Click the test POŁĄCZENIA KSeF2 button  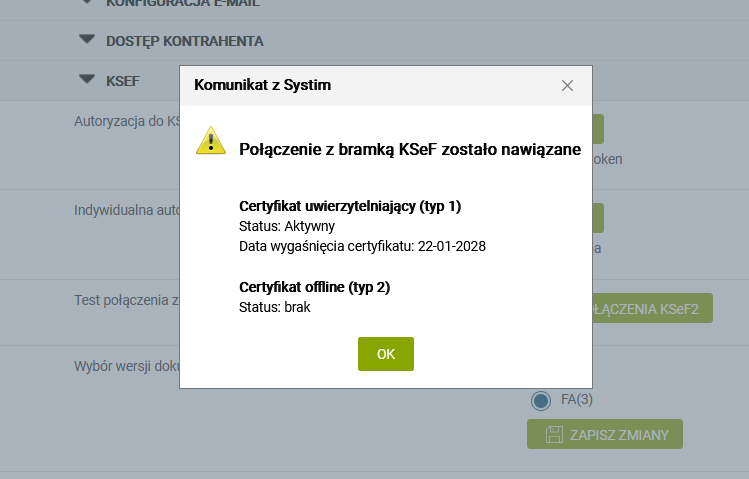coord(652,308)
